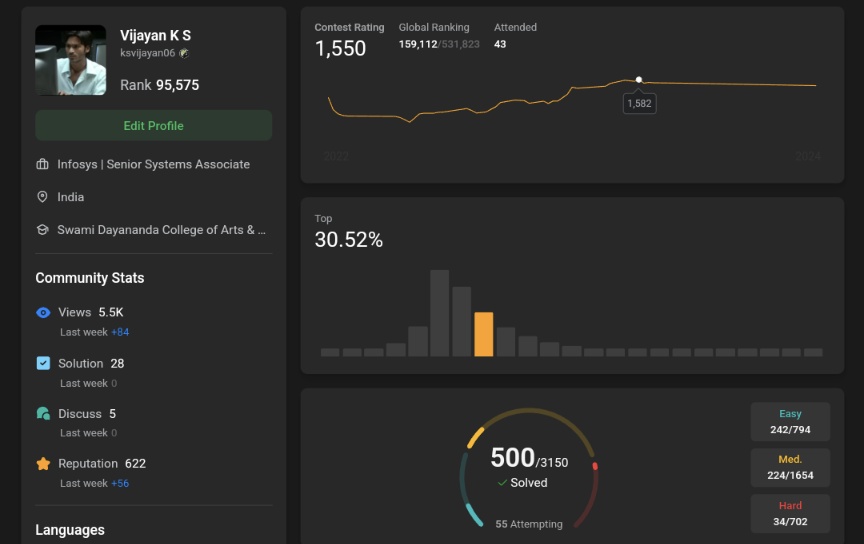Click the badge icon beside ksvijayan06

(x=184, y=53)
